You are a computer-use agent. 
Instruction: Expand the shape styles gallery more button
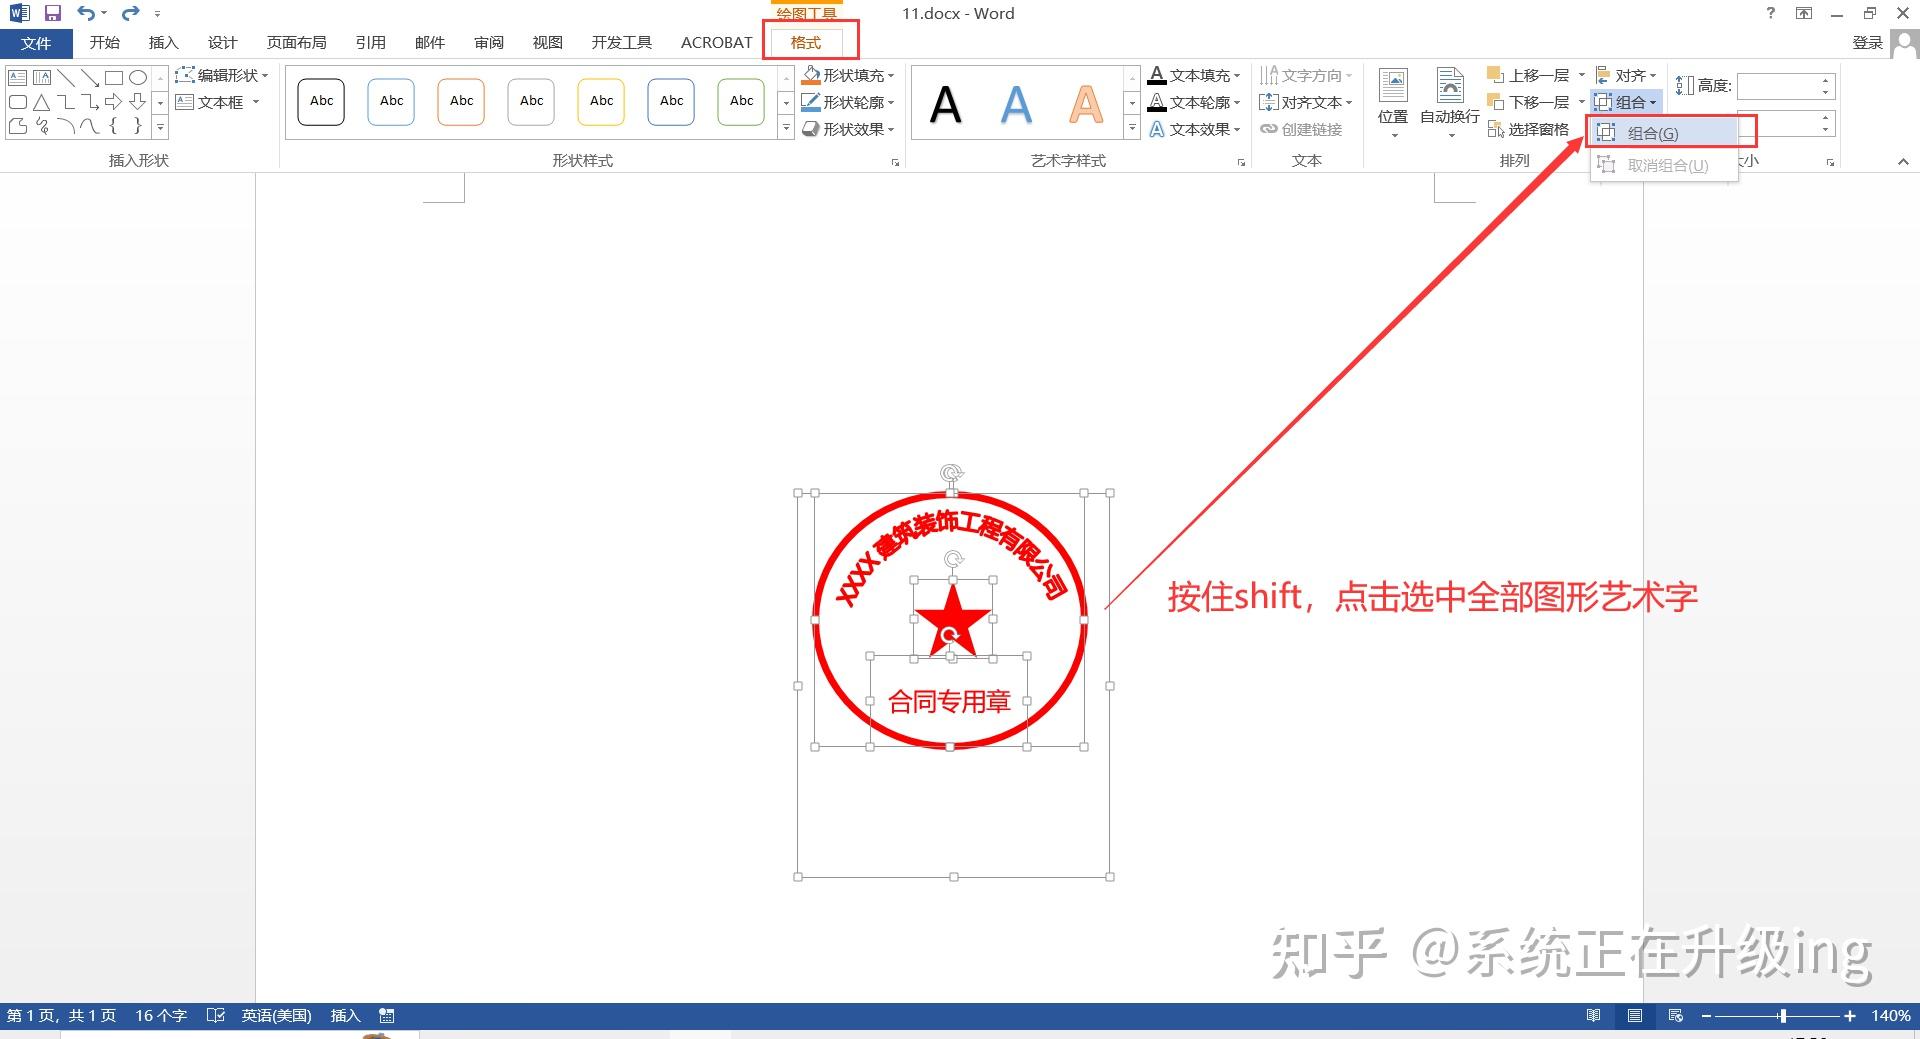point(786,128)
